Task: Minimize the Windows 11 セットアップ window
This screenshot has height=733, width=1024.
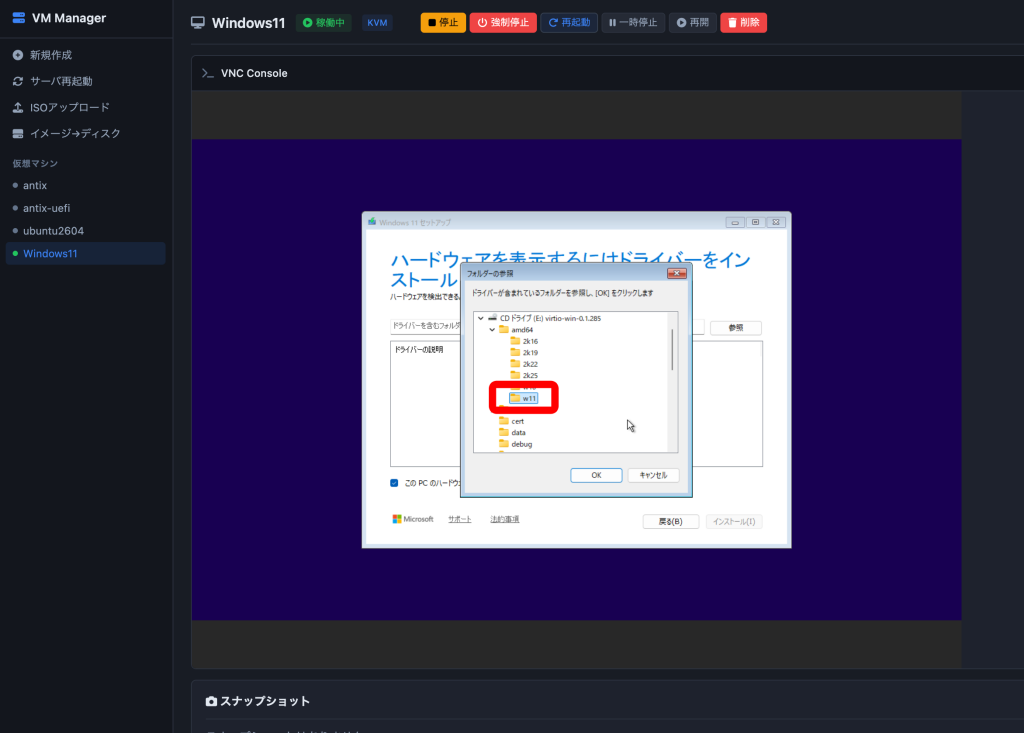Action: 735,222
